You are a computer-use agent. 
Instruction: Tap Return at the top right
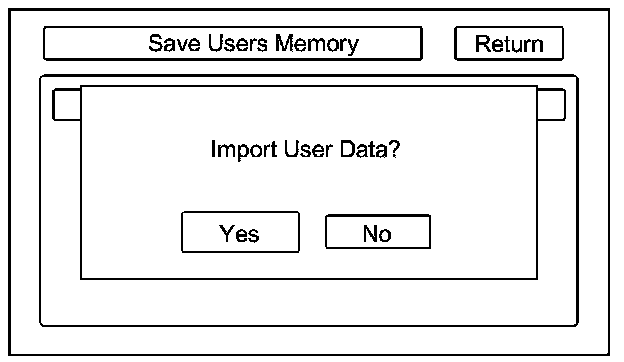point(509,44)
